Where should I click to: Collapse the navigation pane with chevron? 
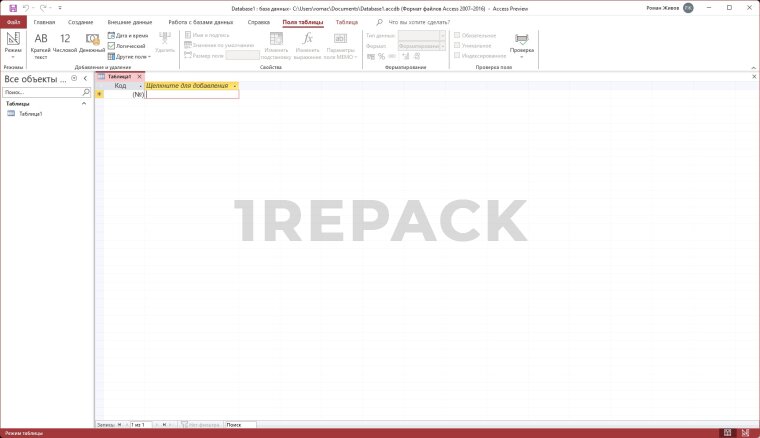[x=86, y=78]
